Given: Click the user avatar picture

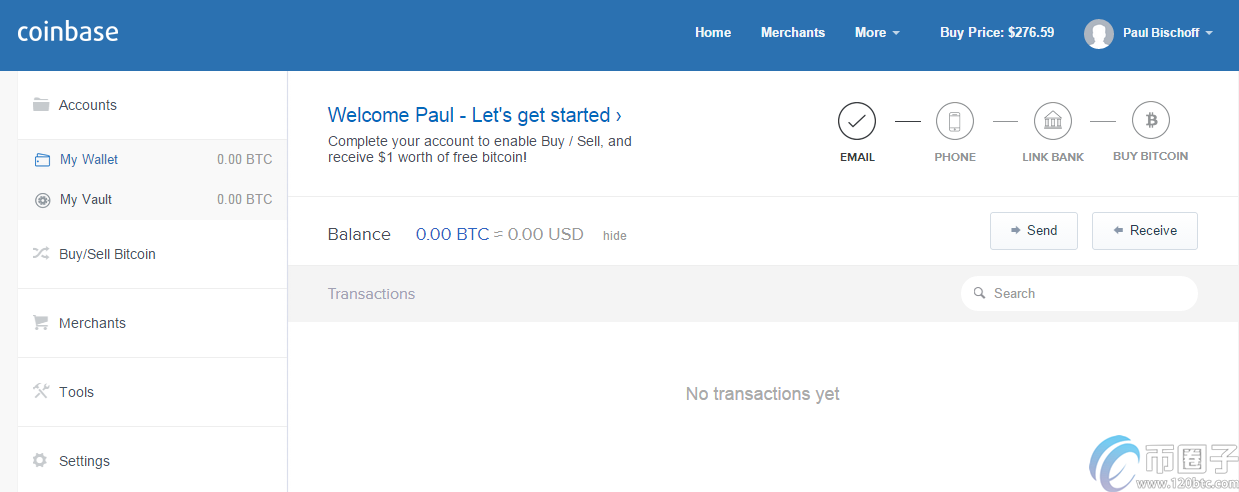Looking at the screenshot, I should coord(1098,34).
